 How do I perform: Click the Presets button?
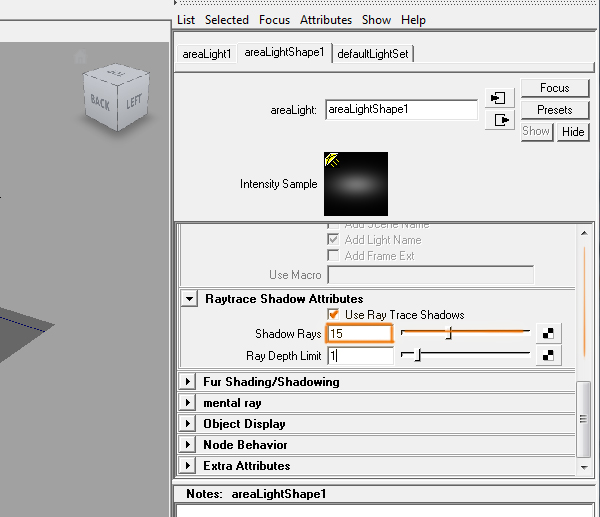click(x=554, y=110)
